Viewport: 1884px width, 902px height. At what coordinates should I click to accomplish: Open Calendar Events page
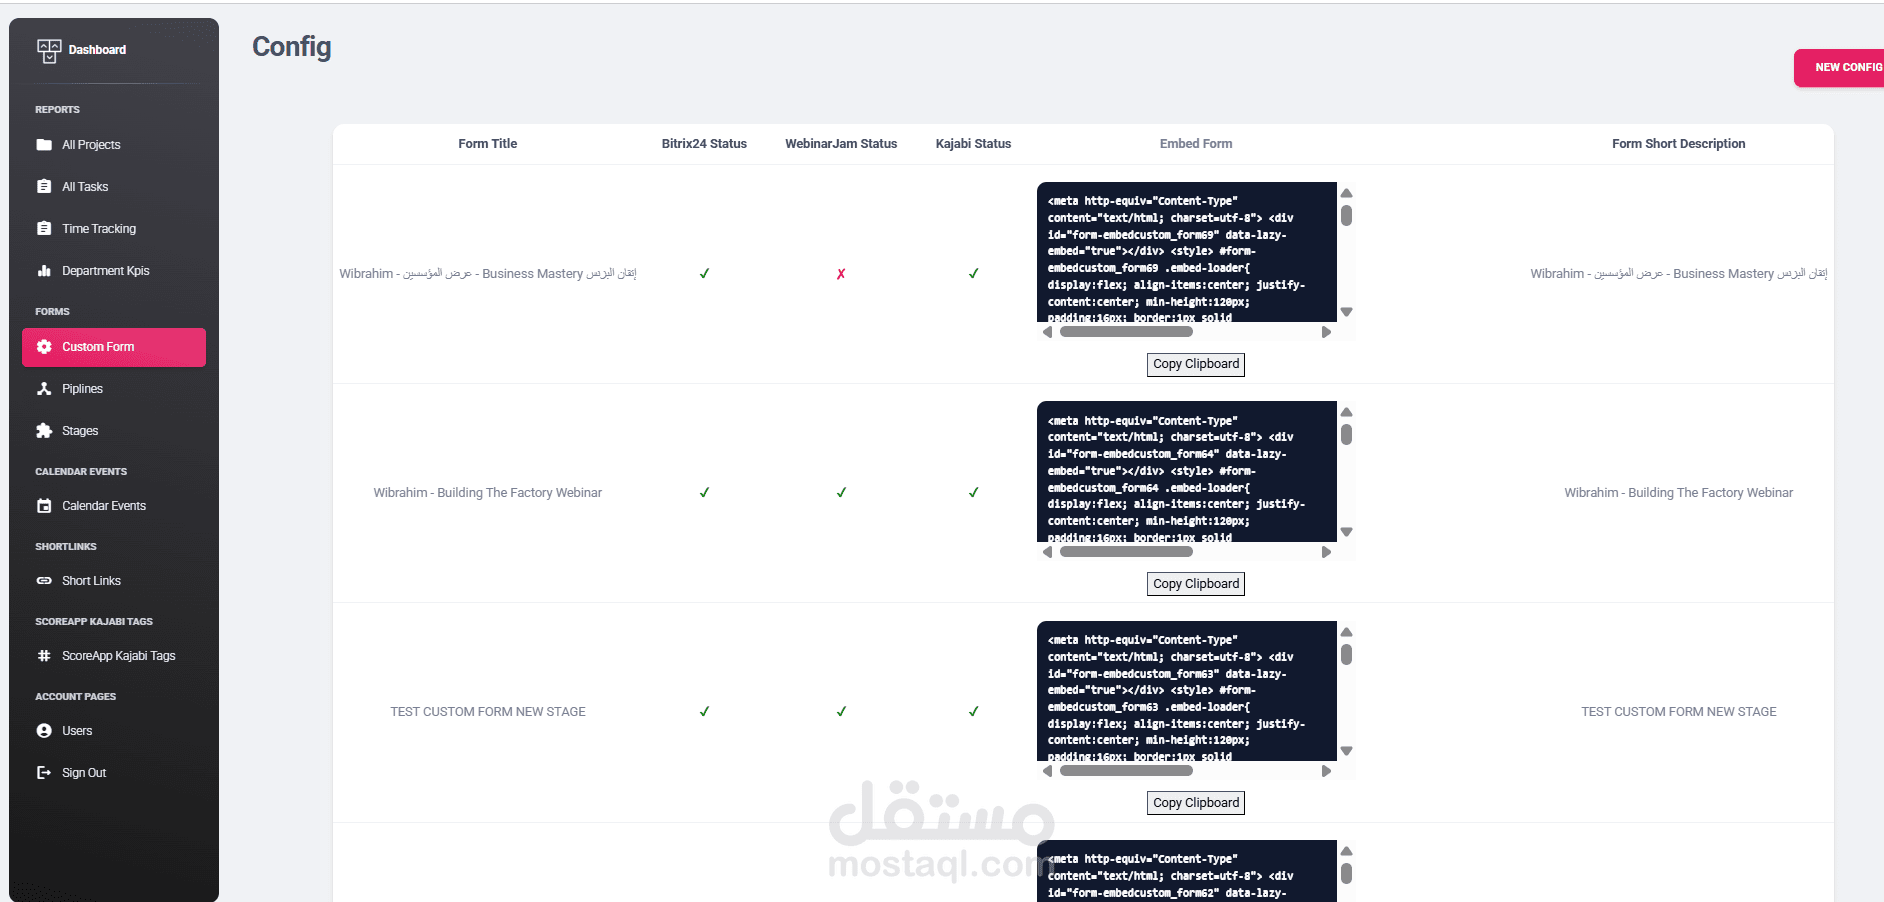(x=114, y=506)
